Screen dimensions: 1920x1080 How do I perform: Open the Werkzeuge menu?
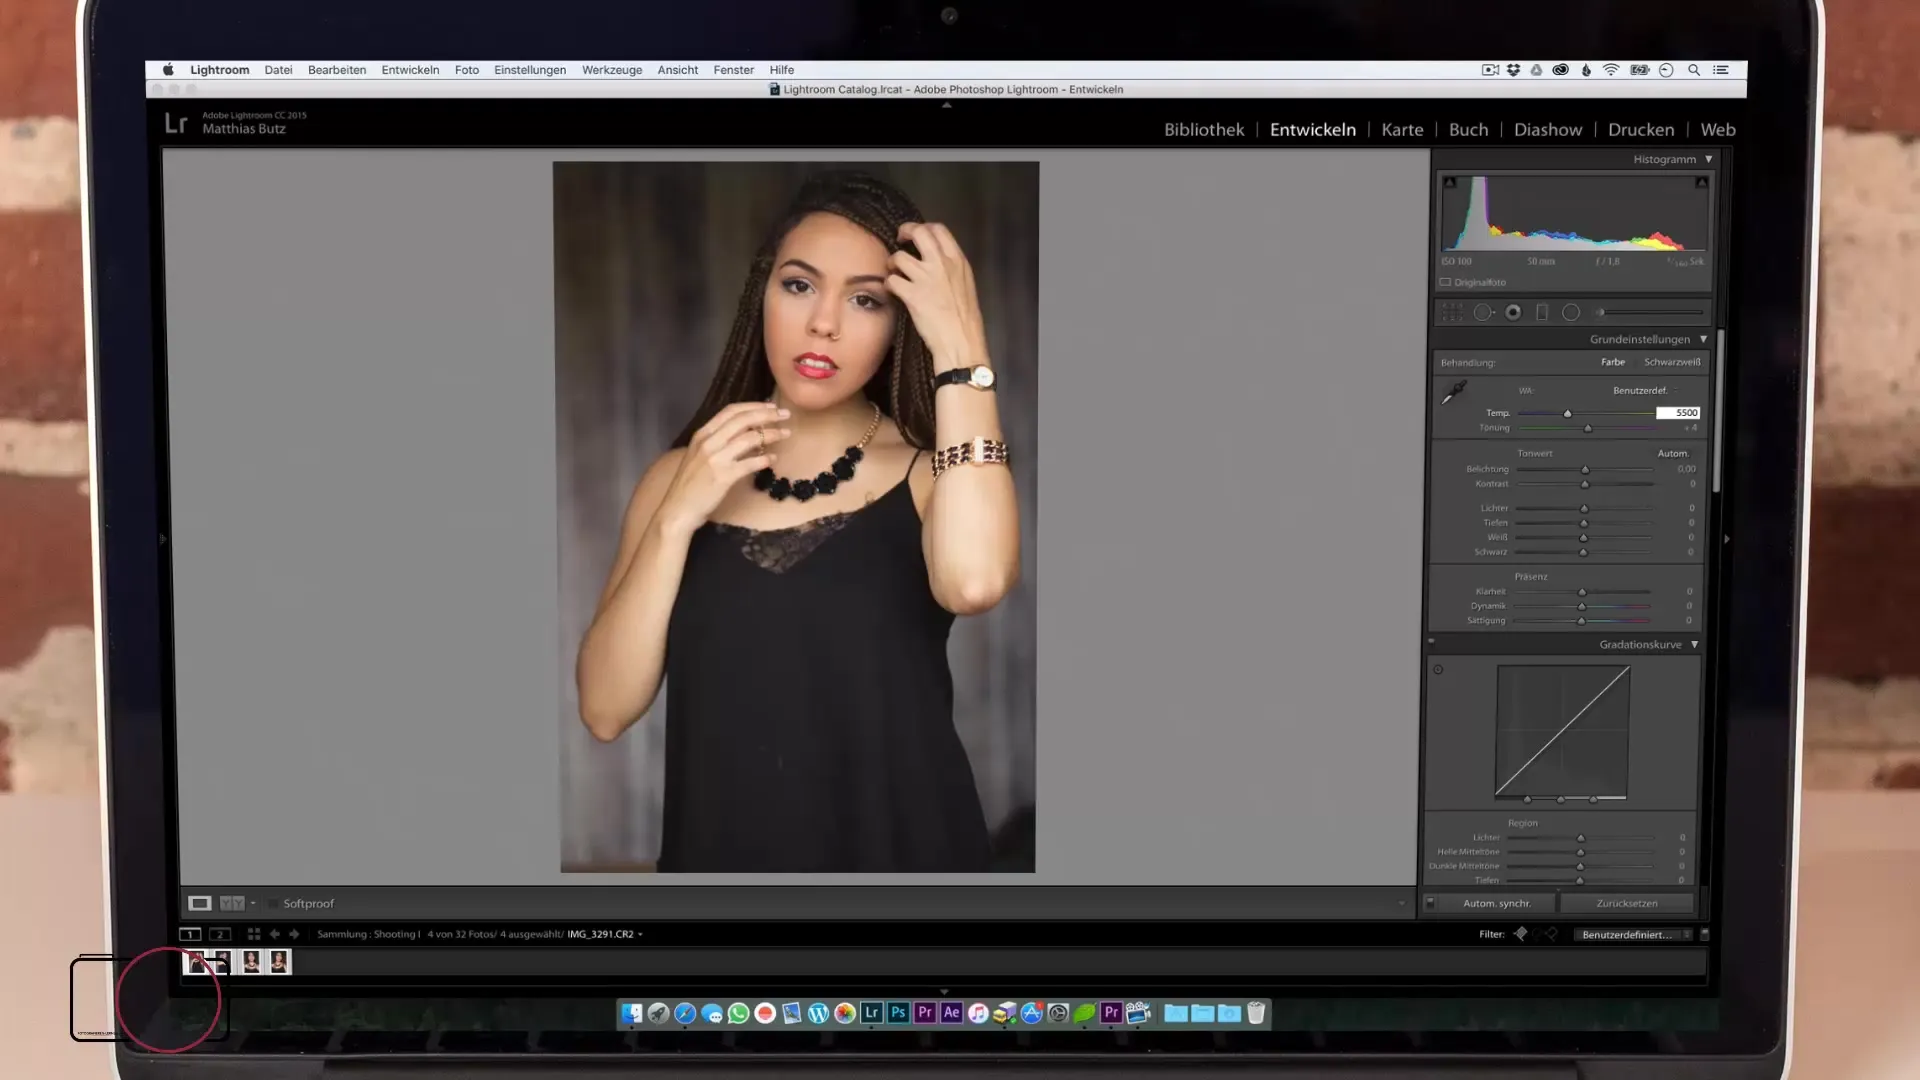[x=612, y=70]
